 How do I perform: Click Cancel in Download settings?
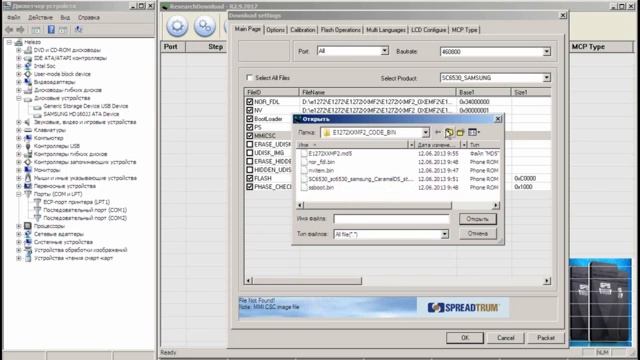[506, 338]
